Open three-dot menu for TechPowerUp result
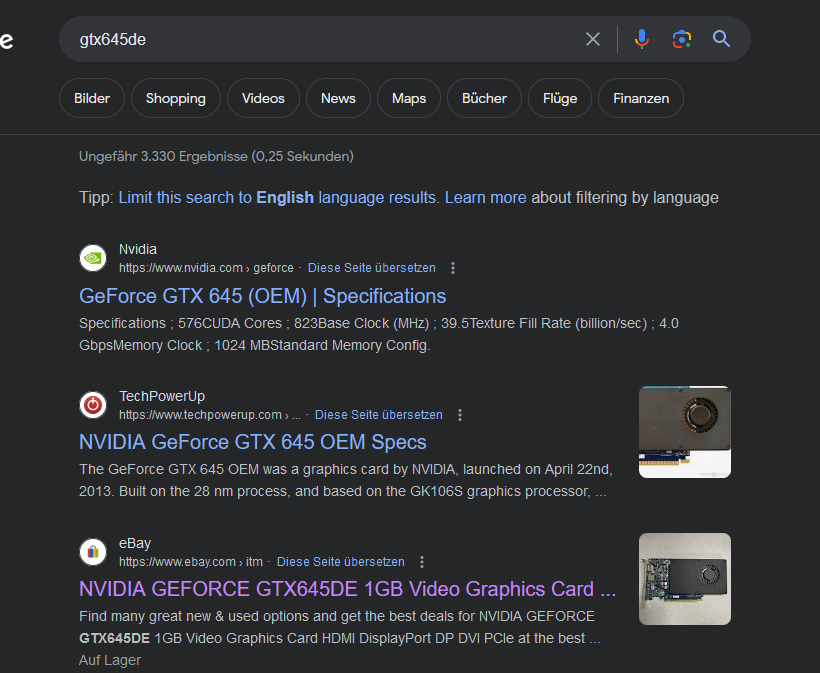The height and width of the screenshot is (673, 820). [x=460, y=415]
